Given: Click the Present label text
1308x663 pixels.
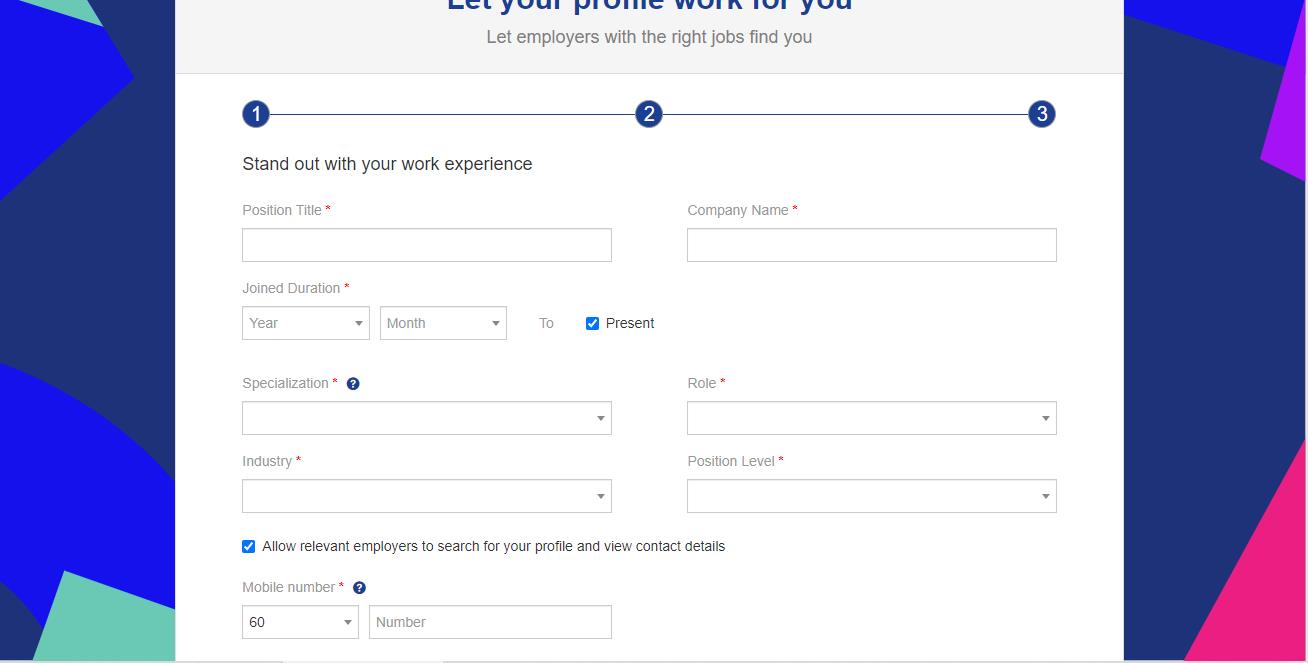Looking at the screenshot, I should pyautogui.click(x=631, y=323).
